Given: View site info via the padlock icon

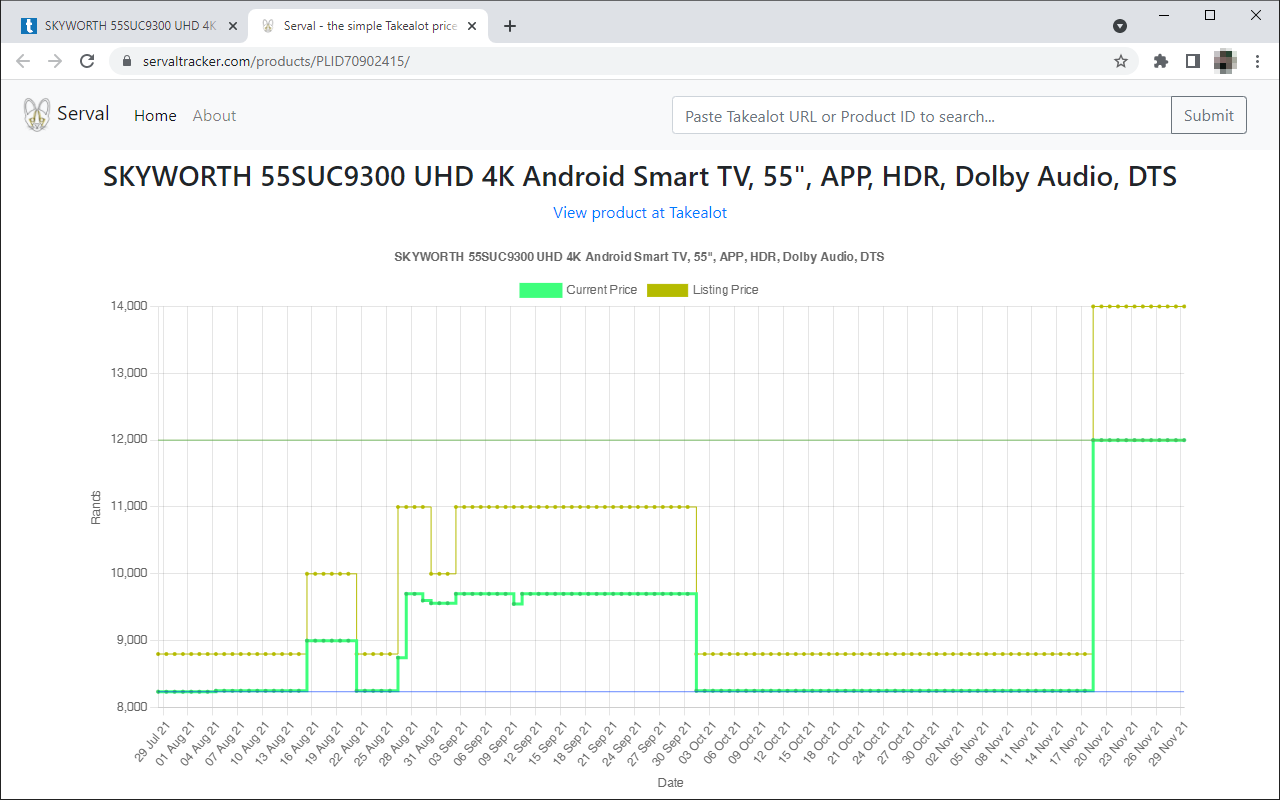Looking at the screenshot, I should click(126, 61).
